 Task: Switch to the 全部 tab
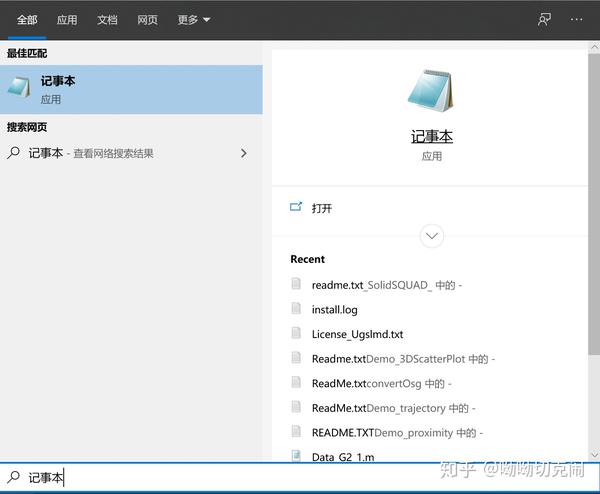coord(27,20)
